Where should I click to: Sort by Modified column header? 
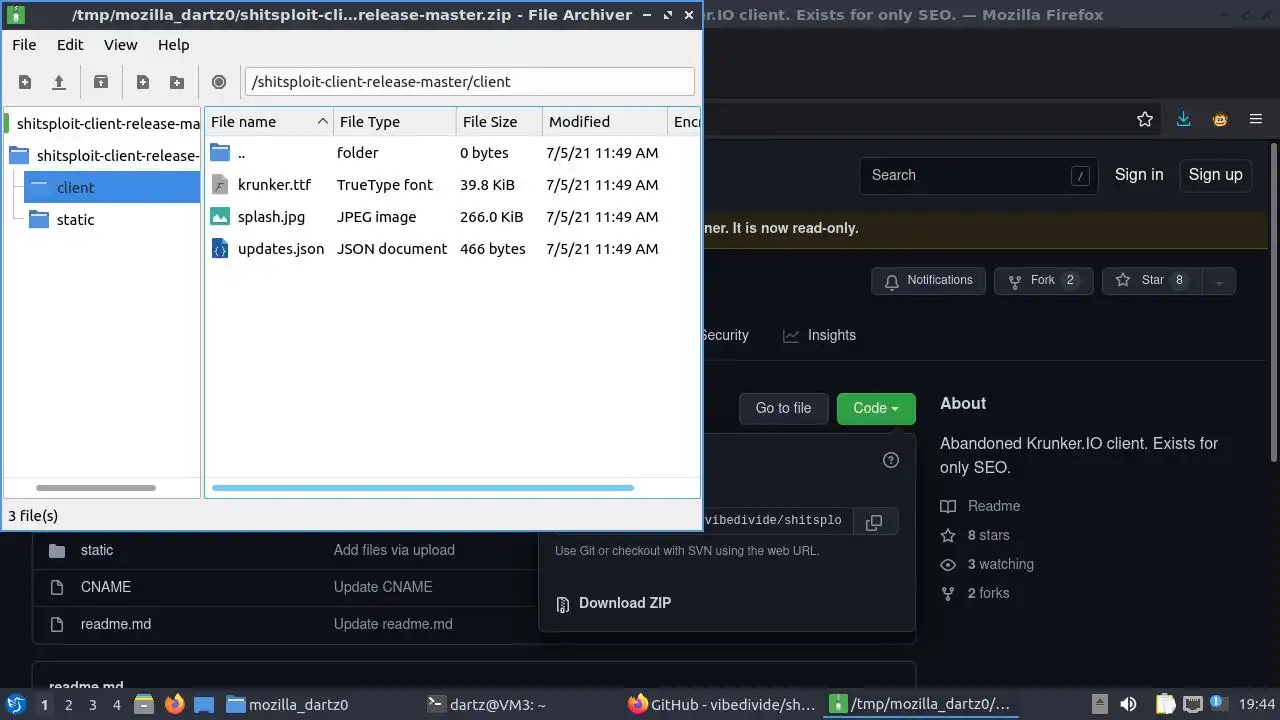pos(604,122)
